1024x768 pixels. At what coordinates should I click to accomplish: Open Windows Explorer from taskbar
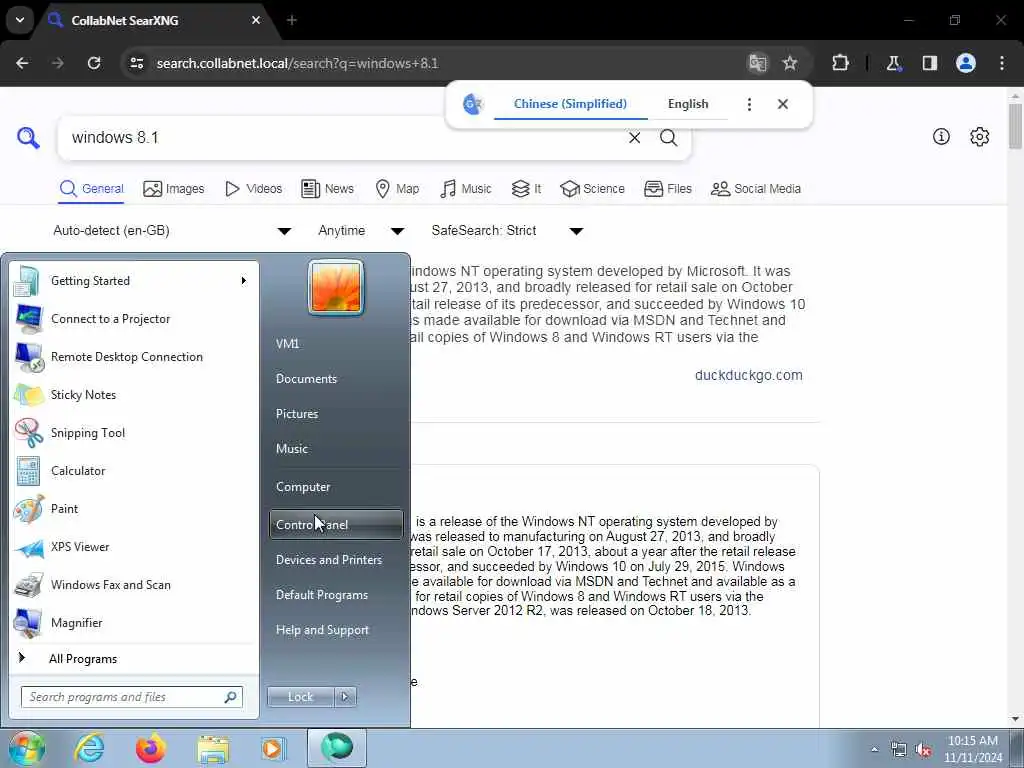click(213, 749)
